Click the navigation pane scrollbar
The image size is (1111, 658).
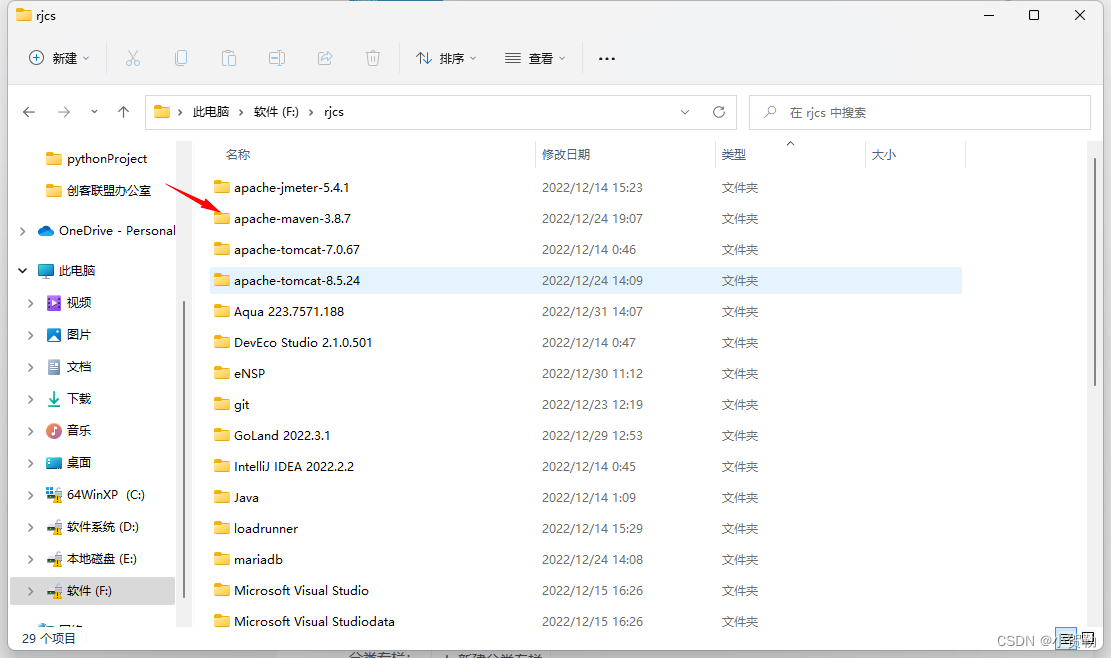coord(184,449)
